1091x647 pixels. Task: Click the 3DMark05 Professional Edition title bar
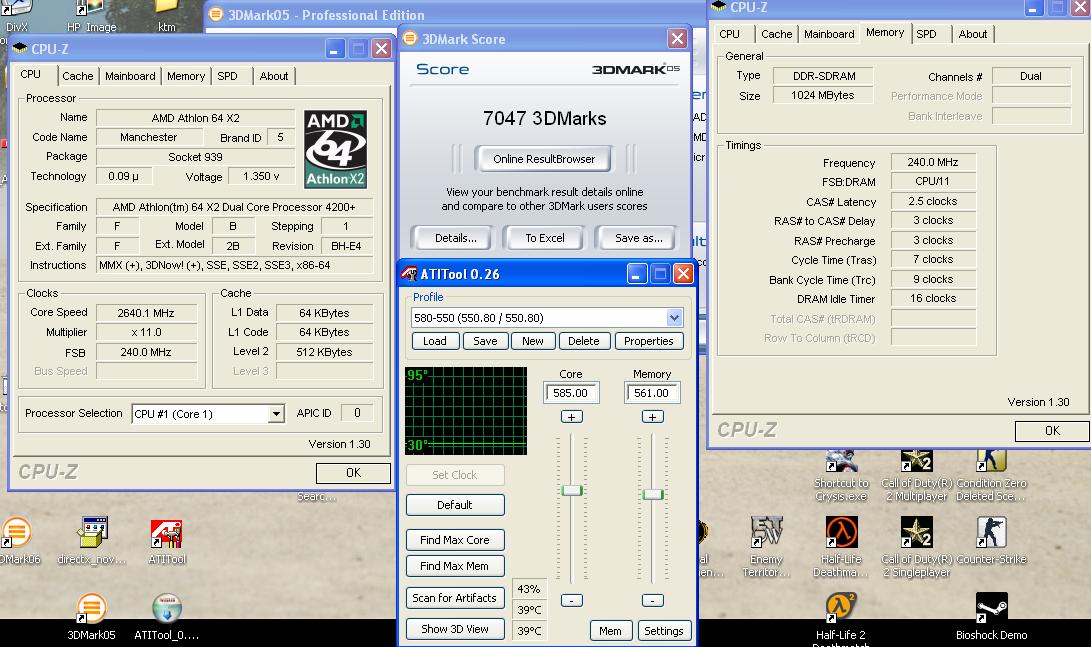(x=456, y=15)
